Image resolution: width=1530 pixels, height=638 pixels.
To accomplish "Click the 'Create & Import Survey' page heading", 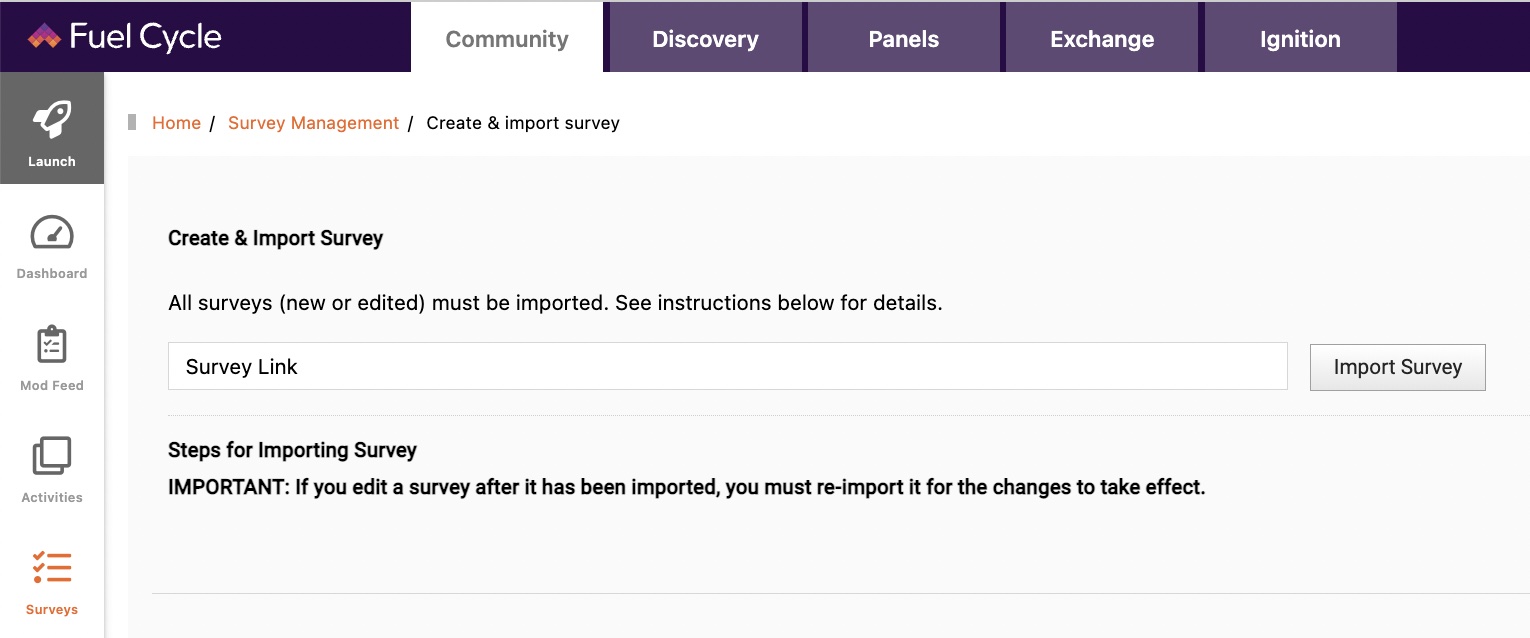I will (275, 238).
